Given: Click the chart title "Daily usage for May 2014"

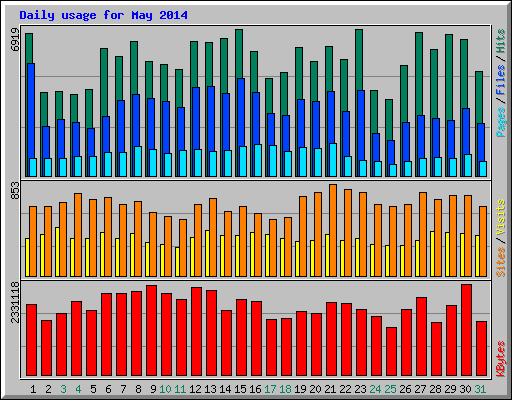Looking at the screenshot, I should pyautogui.click(x=103, y=15).
